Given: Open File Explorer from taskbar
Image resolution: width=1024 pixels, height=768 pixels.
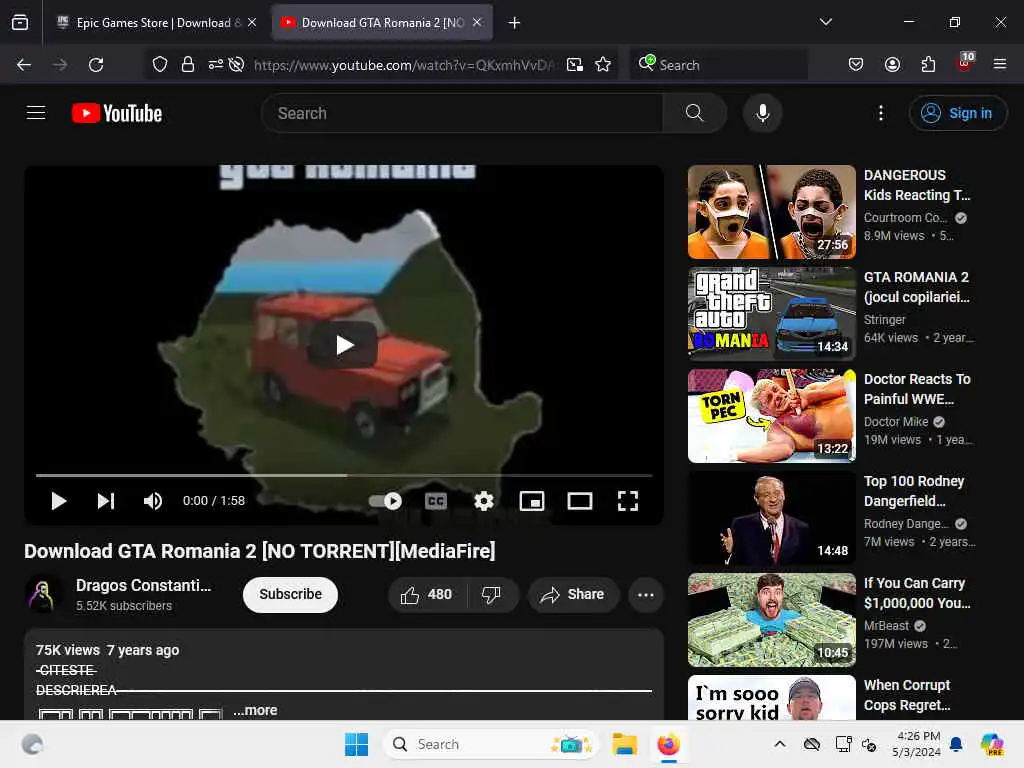Looking at the screenshot, I should [624, 744].
